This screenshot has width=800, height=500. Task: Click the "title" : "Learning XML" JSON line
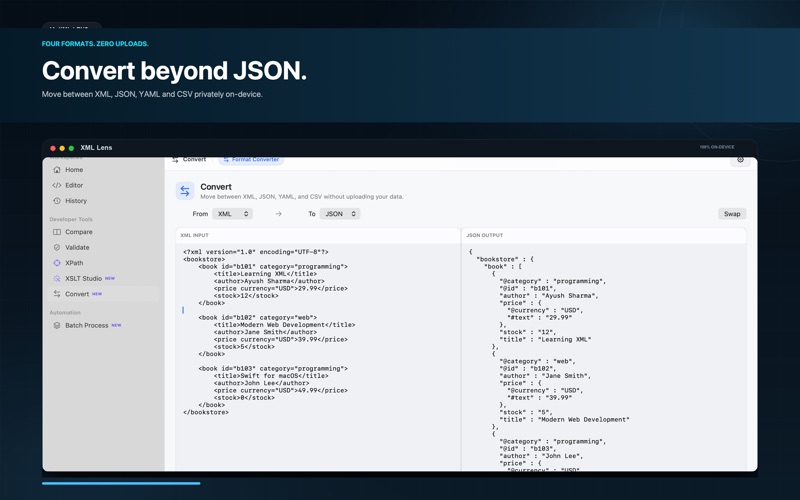545,339
